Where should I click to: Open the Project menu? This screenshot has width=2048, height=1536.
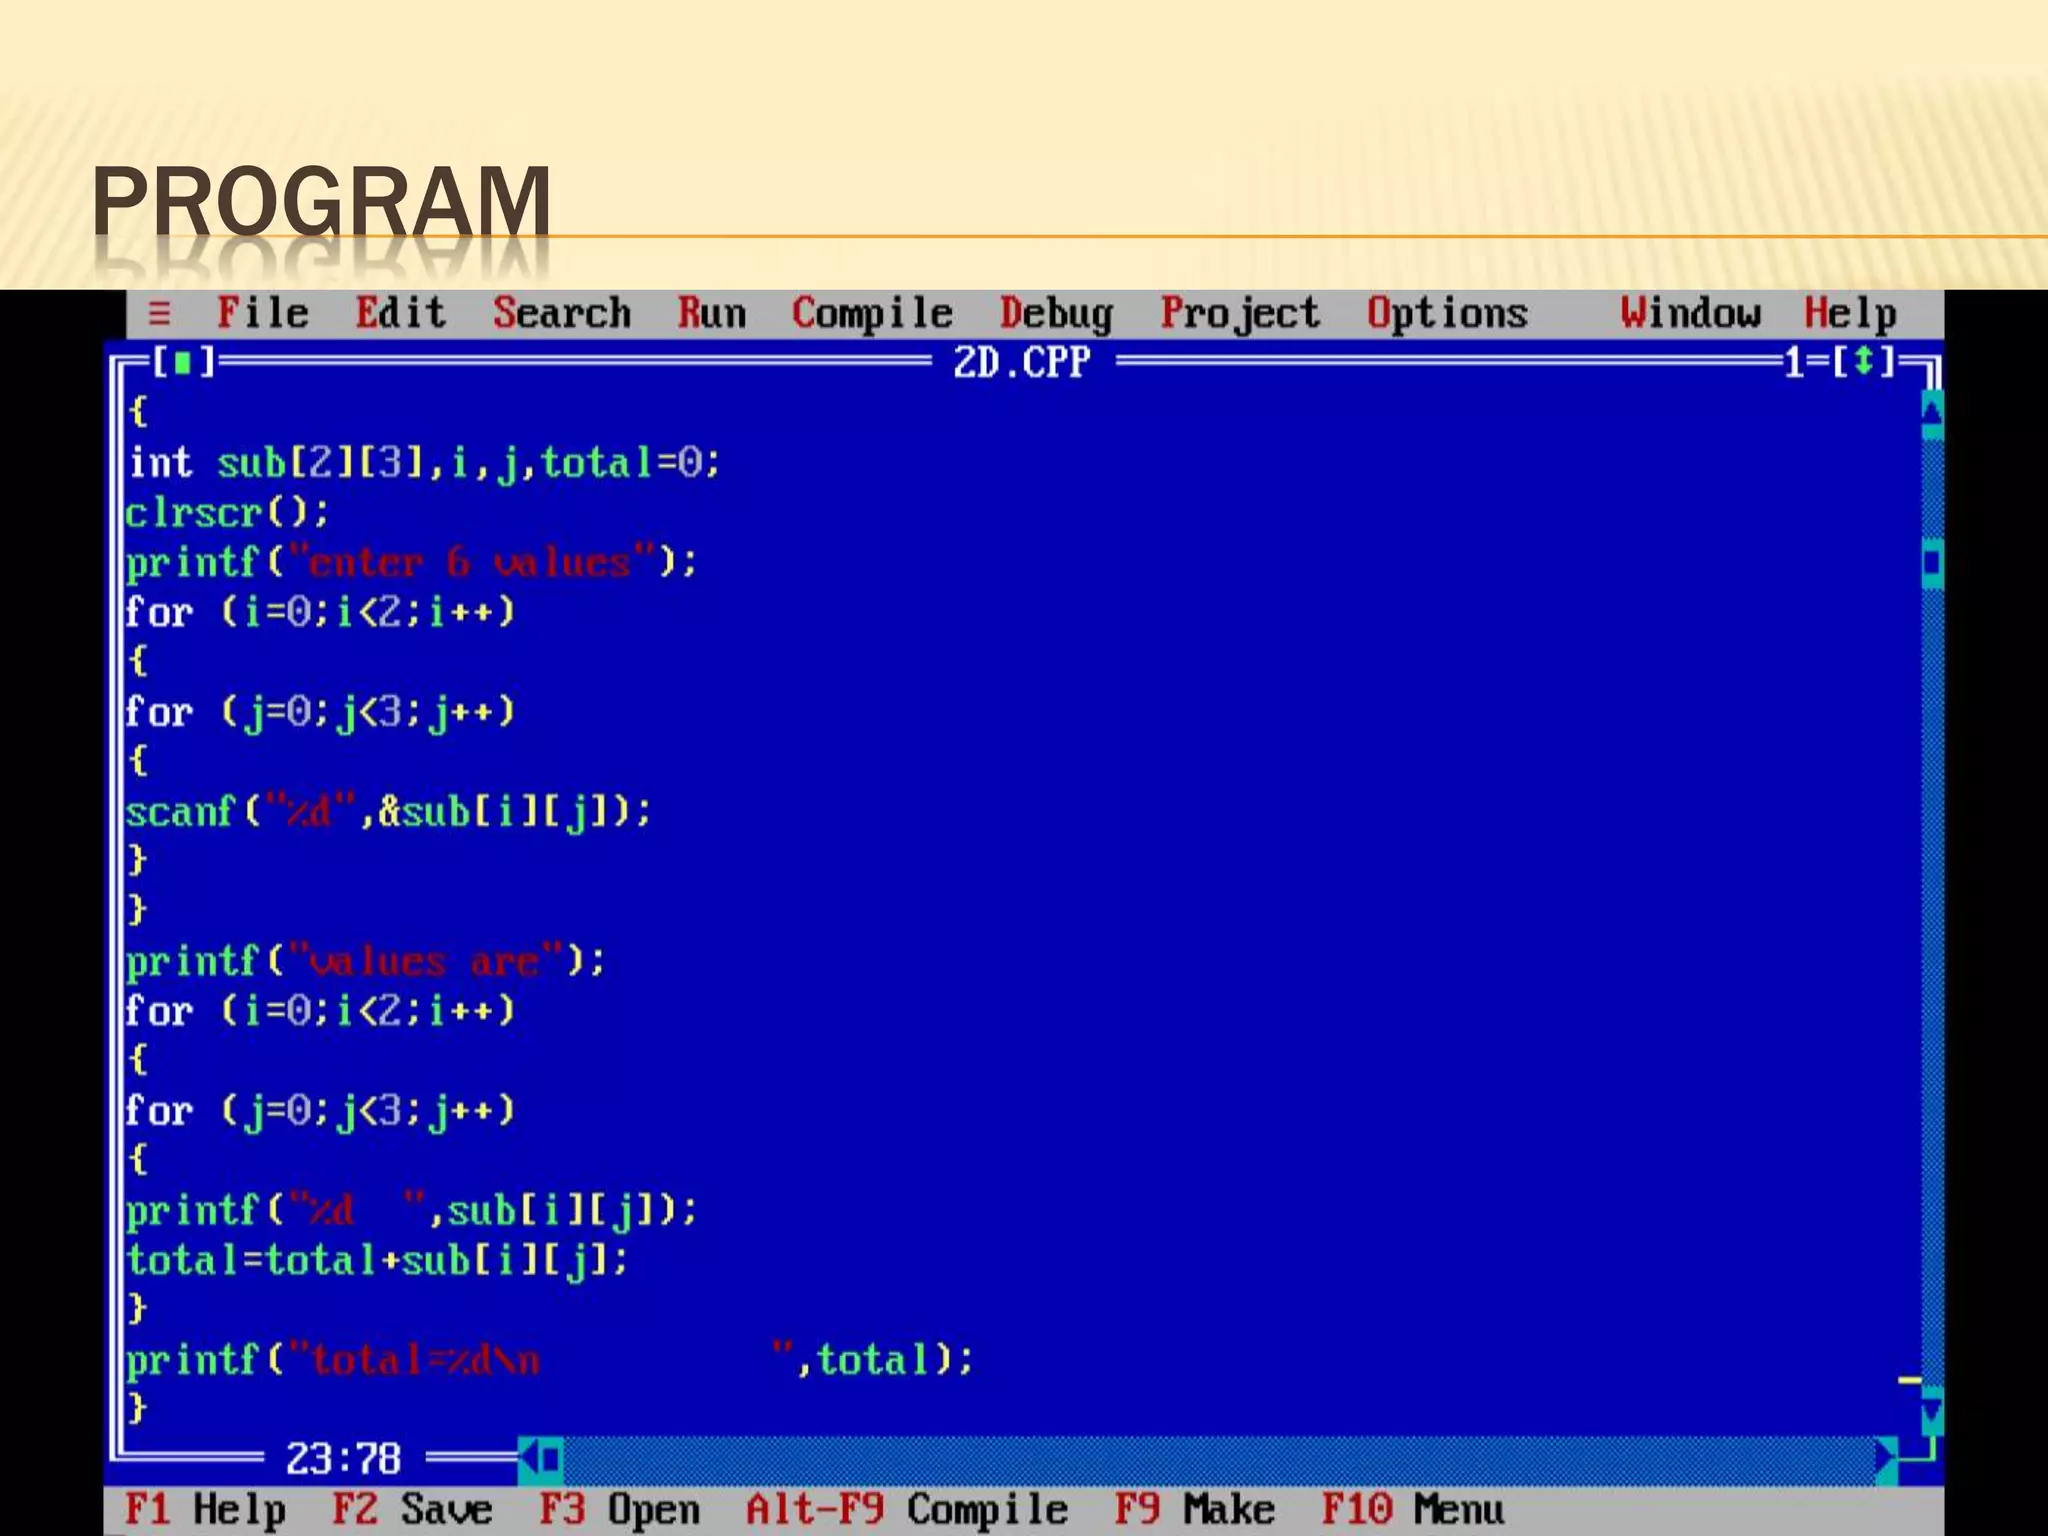coord(1240,314)
